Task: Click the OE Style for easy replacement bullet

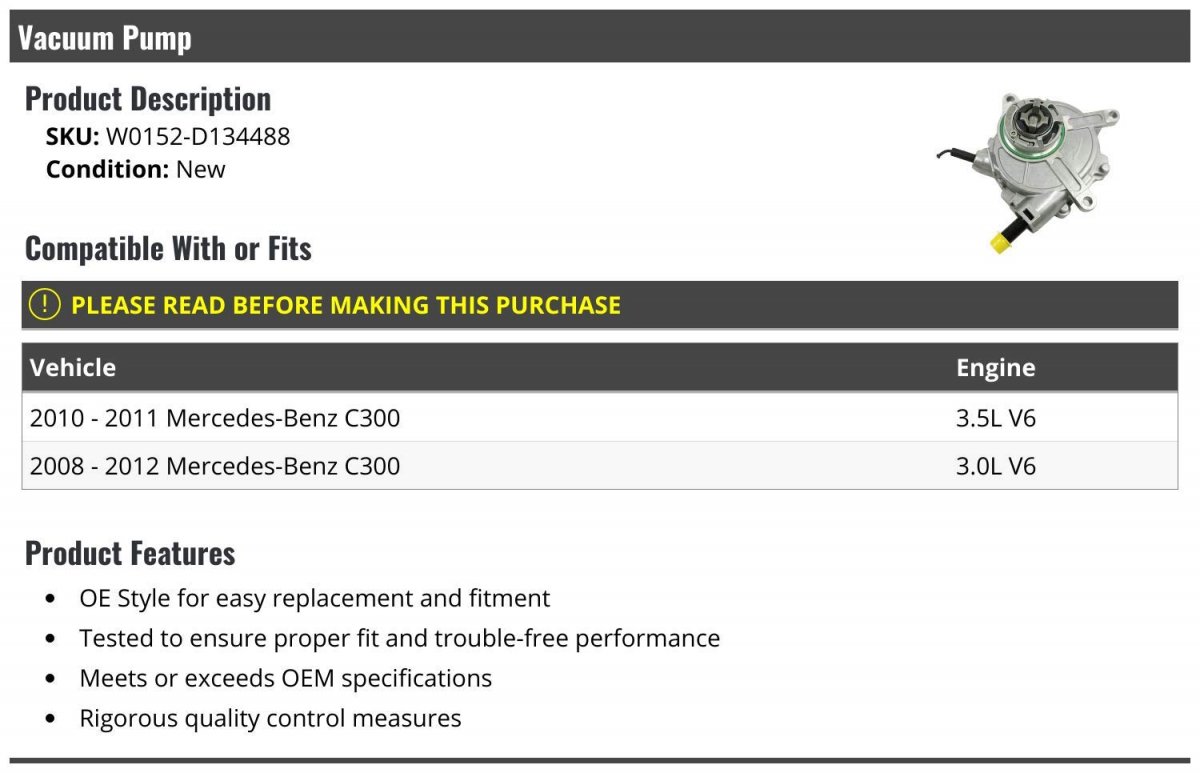Action: coord(315,598)
